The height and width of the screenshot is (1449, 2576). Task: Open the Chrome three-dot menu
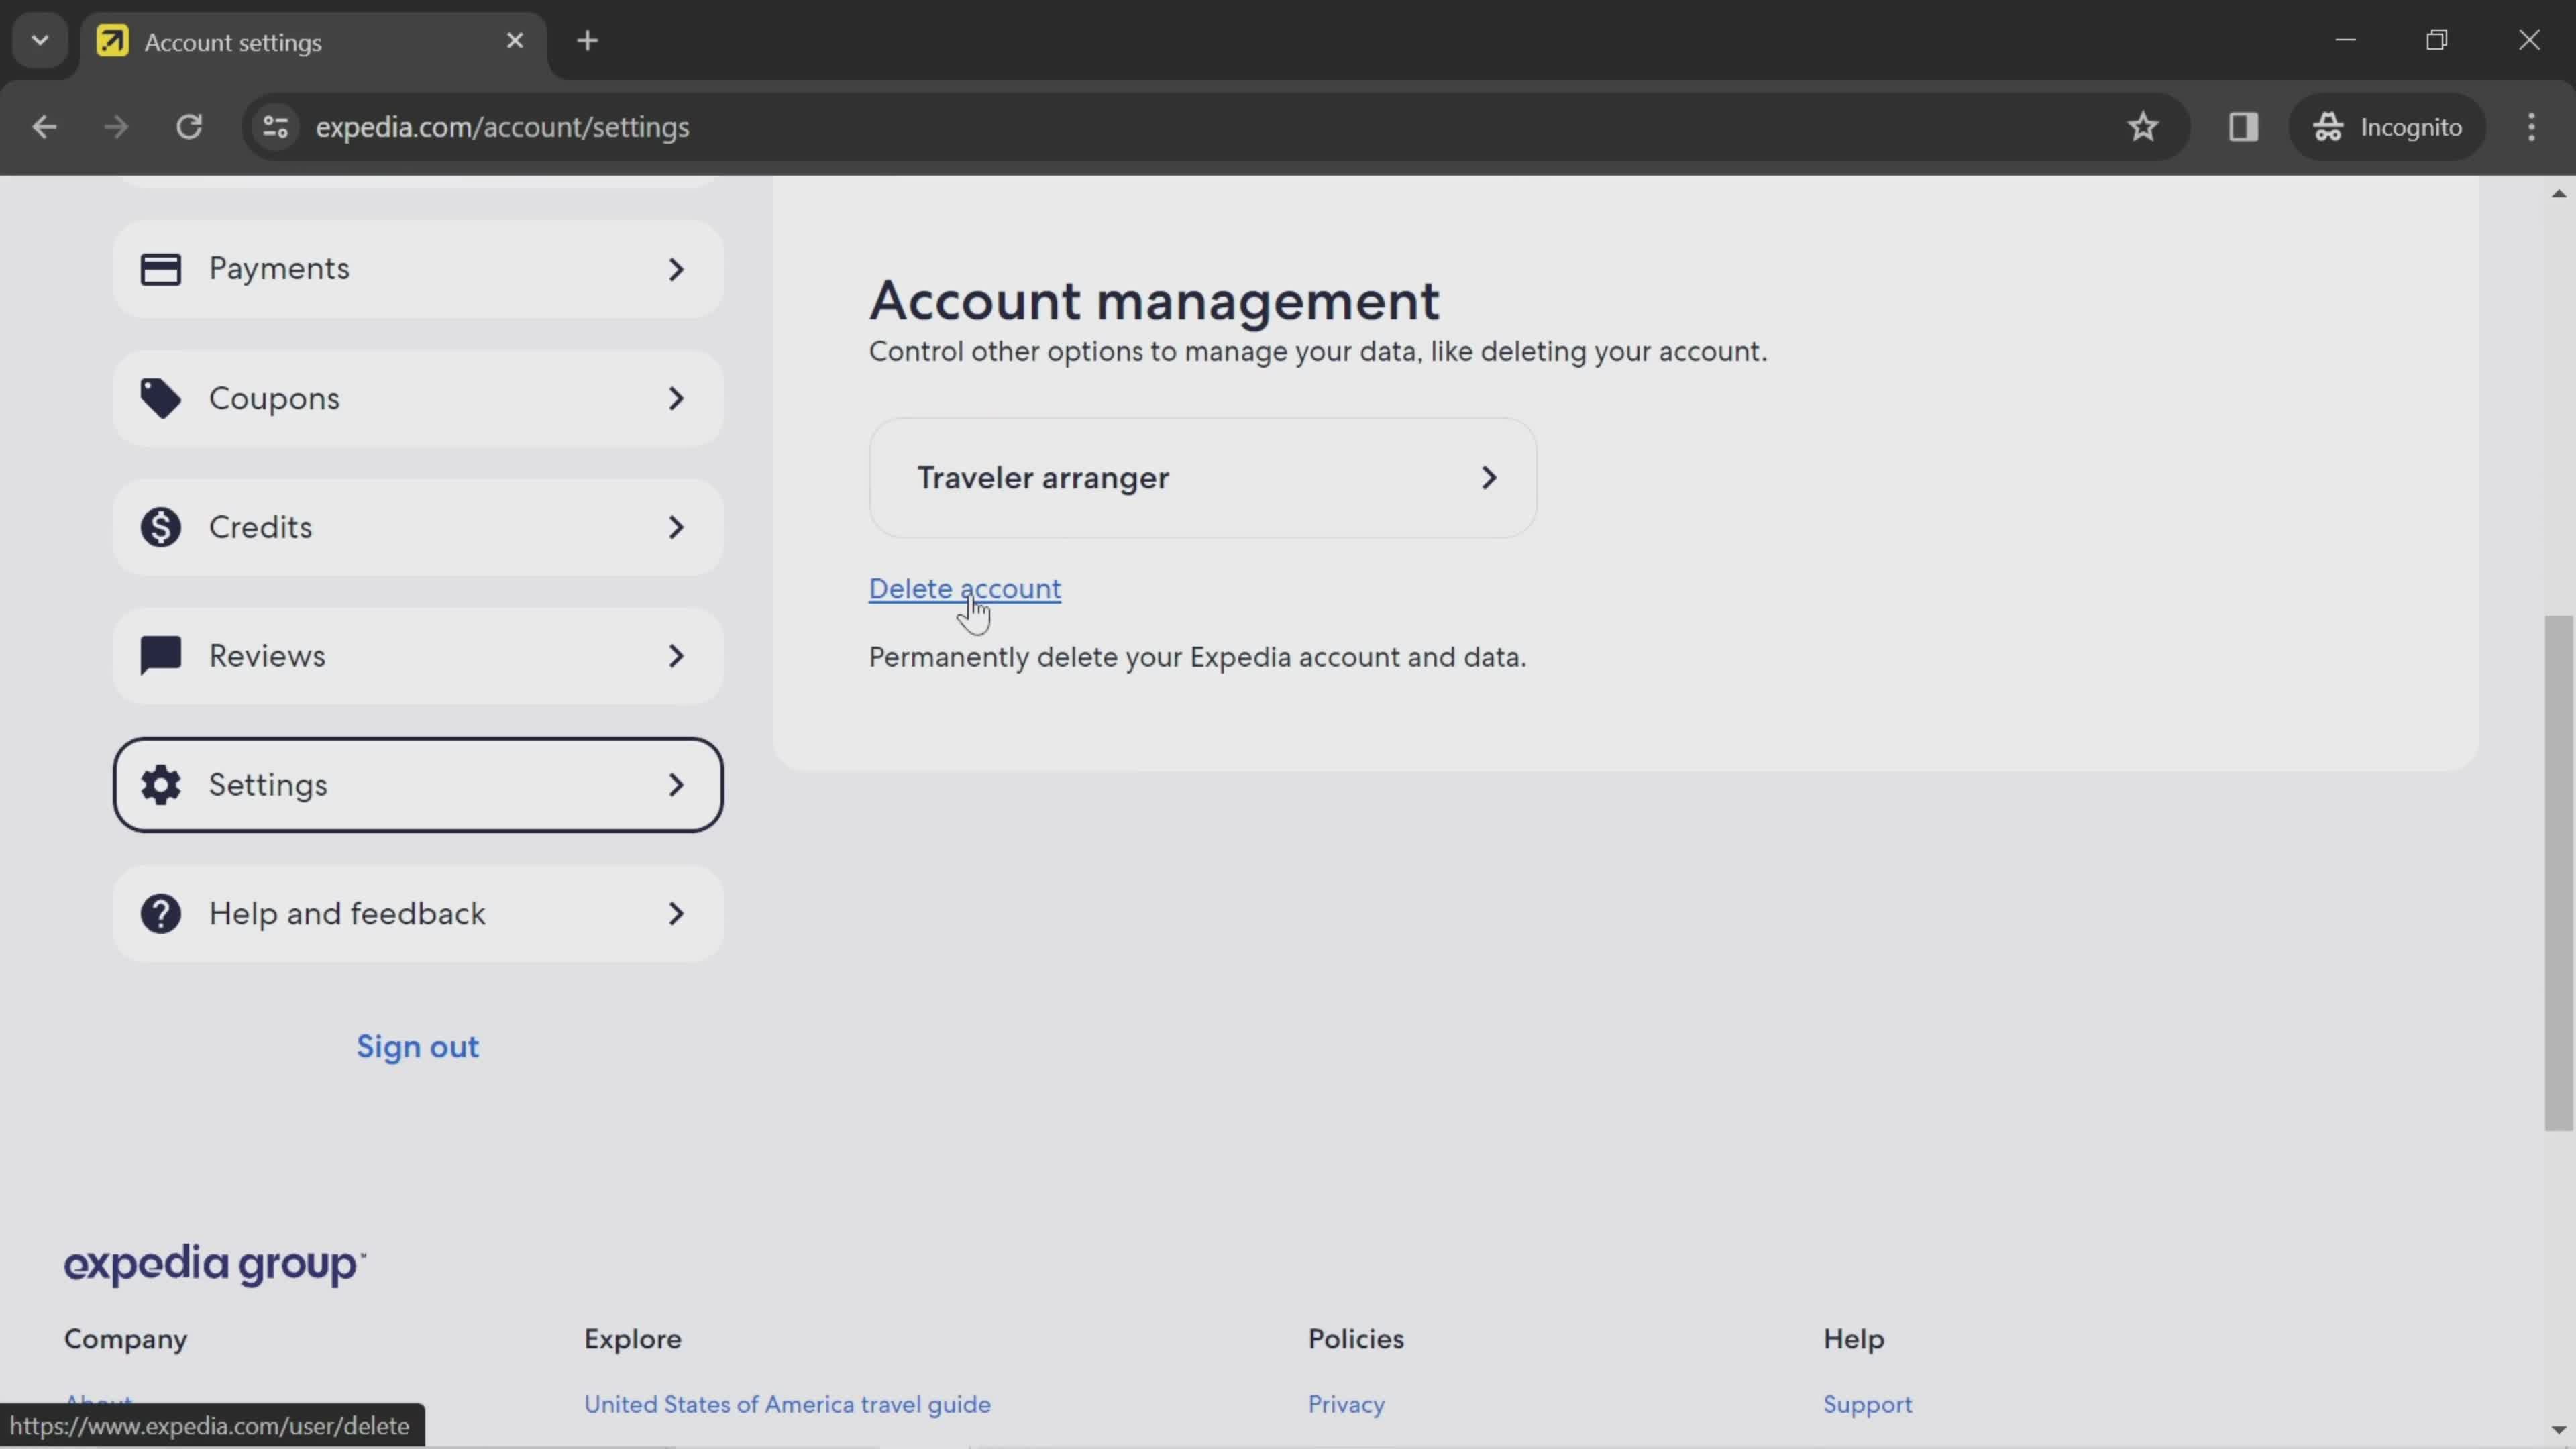click(x=2531, y=127)
